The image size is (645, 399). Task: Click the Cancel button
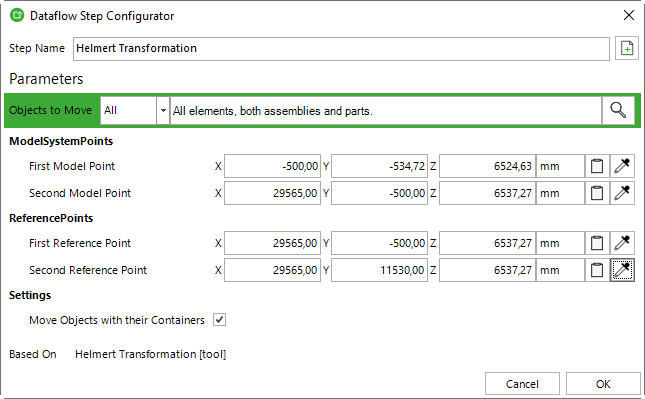[x=522, y=384]
